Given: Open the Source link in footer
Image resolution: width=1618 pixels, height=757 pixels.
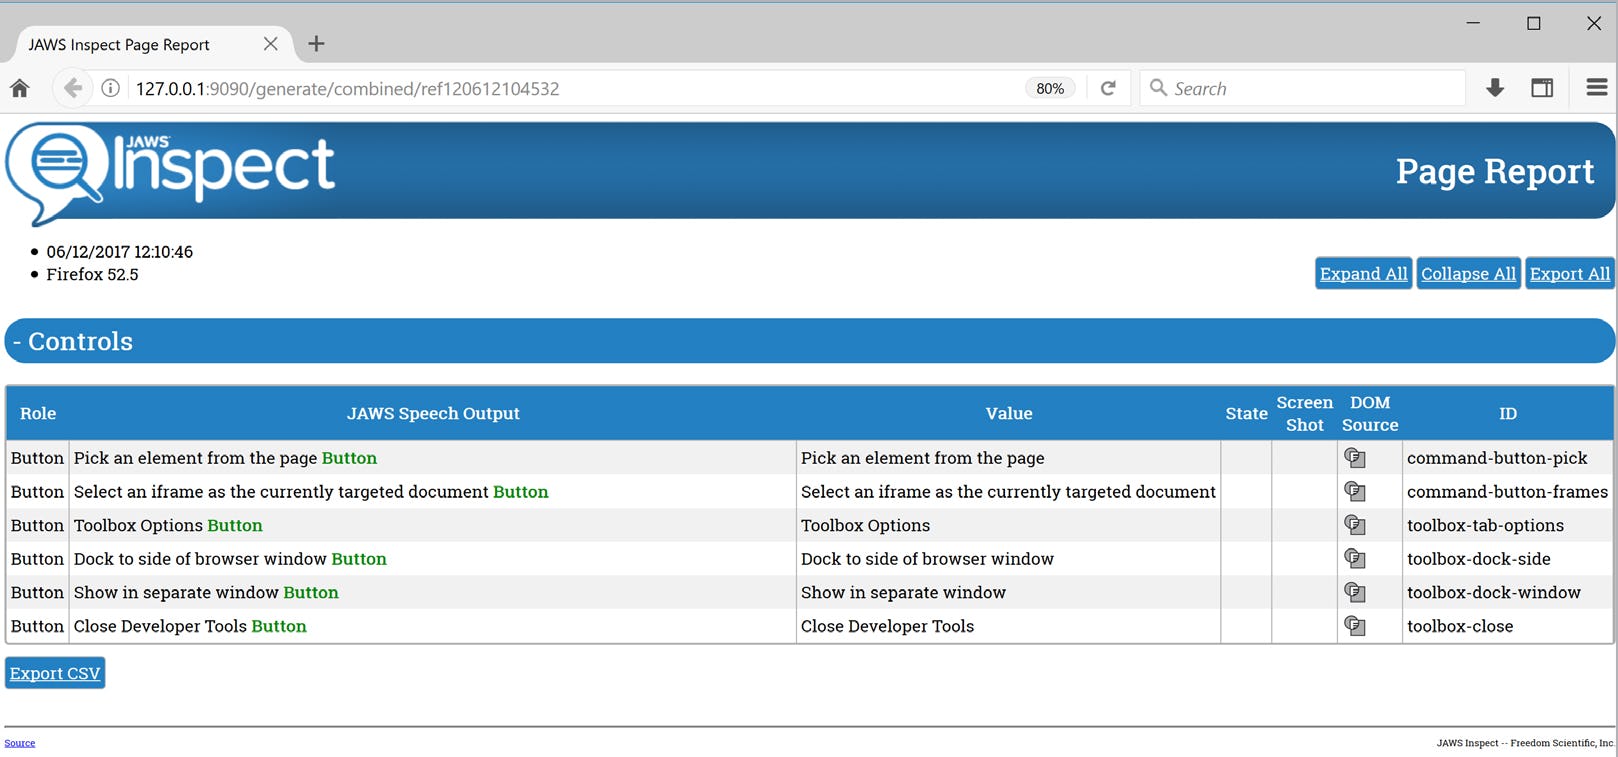Looking at the screenshot, I should point(20,743).
